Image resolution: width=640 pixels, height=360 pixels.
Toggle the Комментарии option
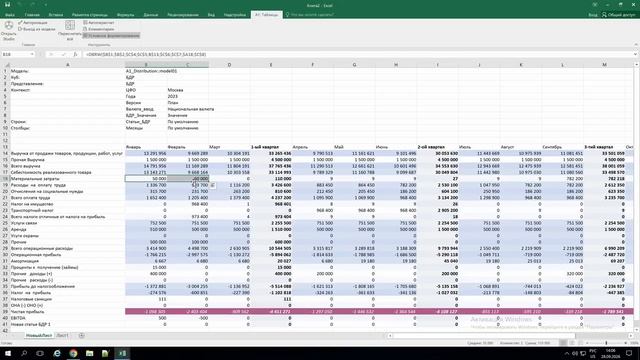tap(98, 29)
